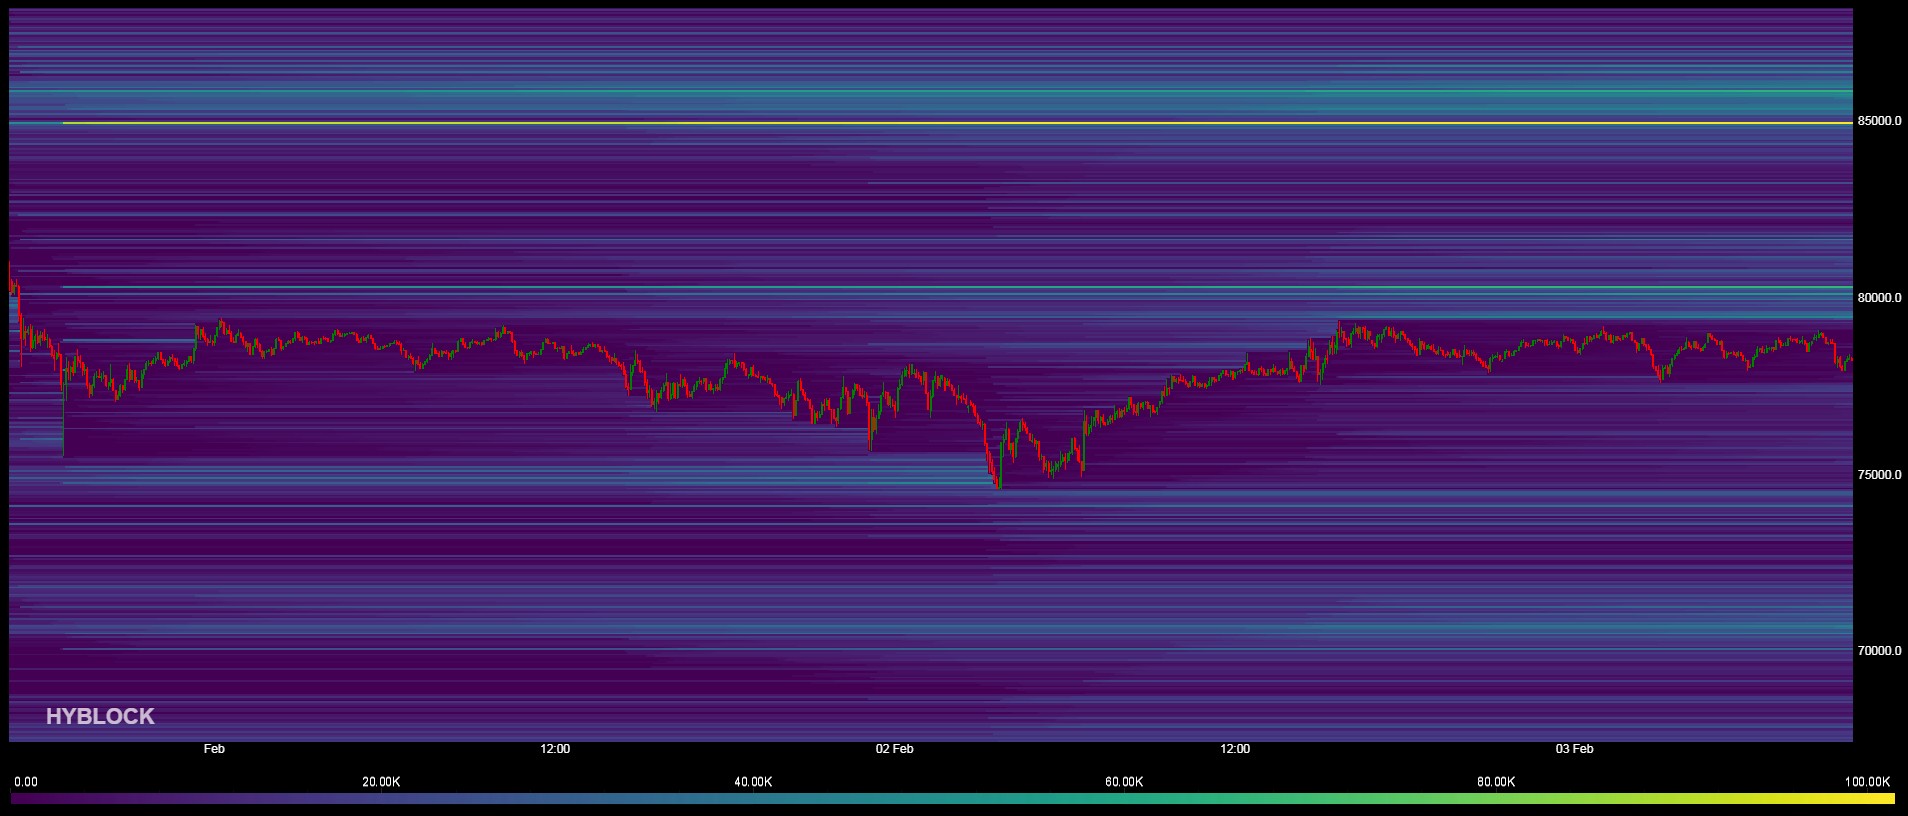Select the Feb date label on time axis
This screenshot has width=1908, height=816.
coord(214,749)
